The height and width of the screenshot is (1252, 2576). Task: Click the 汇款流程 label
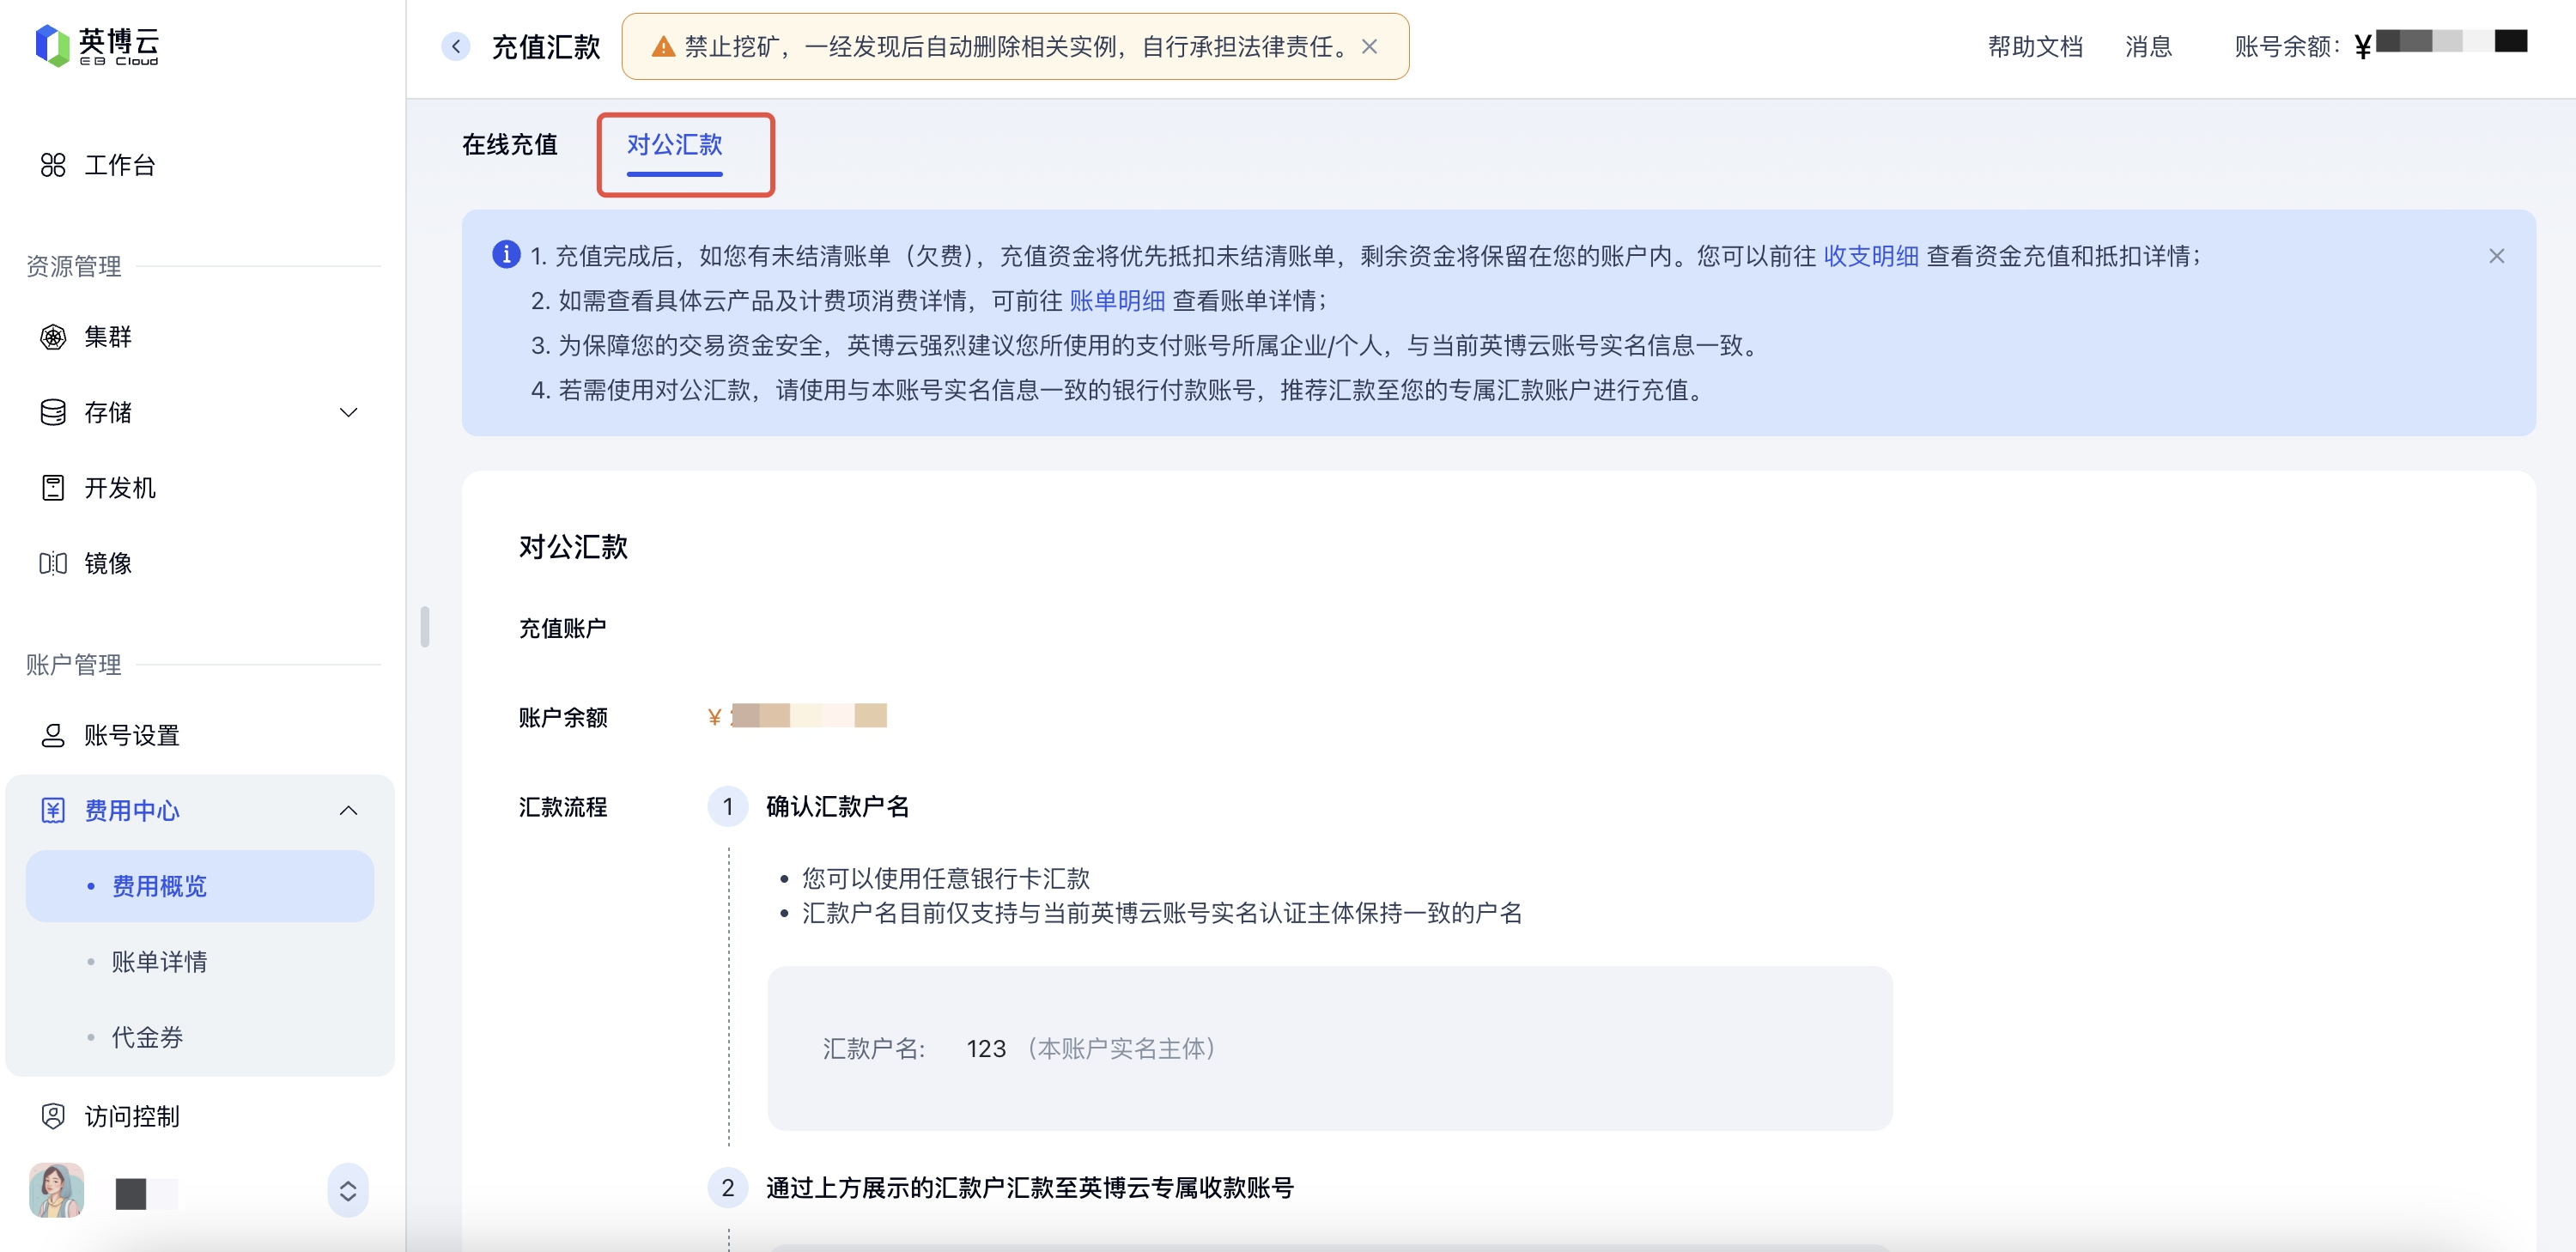pos(563,806)
